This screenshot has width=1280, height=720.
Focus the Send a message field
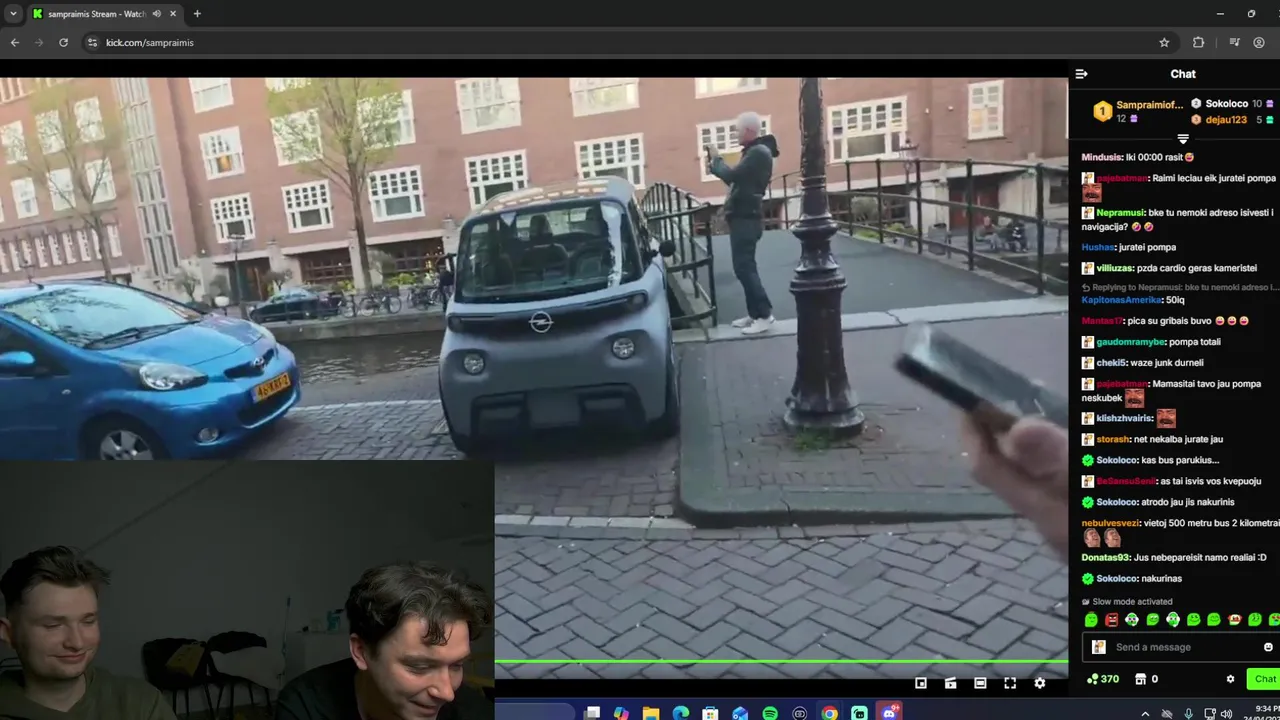(1180, 647)
